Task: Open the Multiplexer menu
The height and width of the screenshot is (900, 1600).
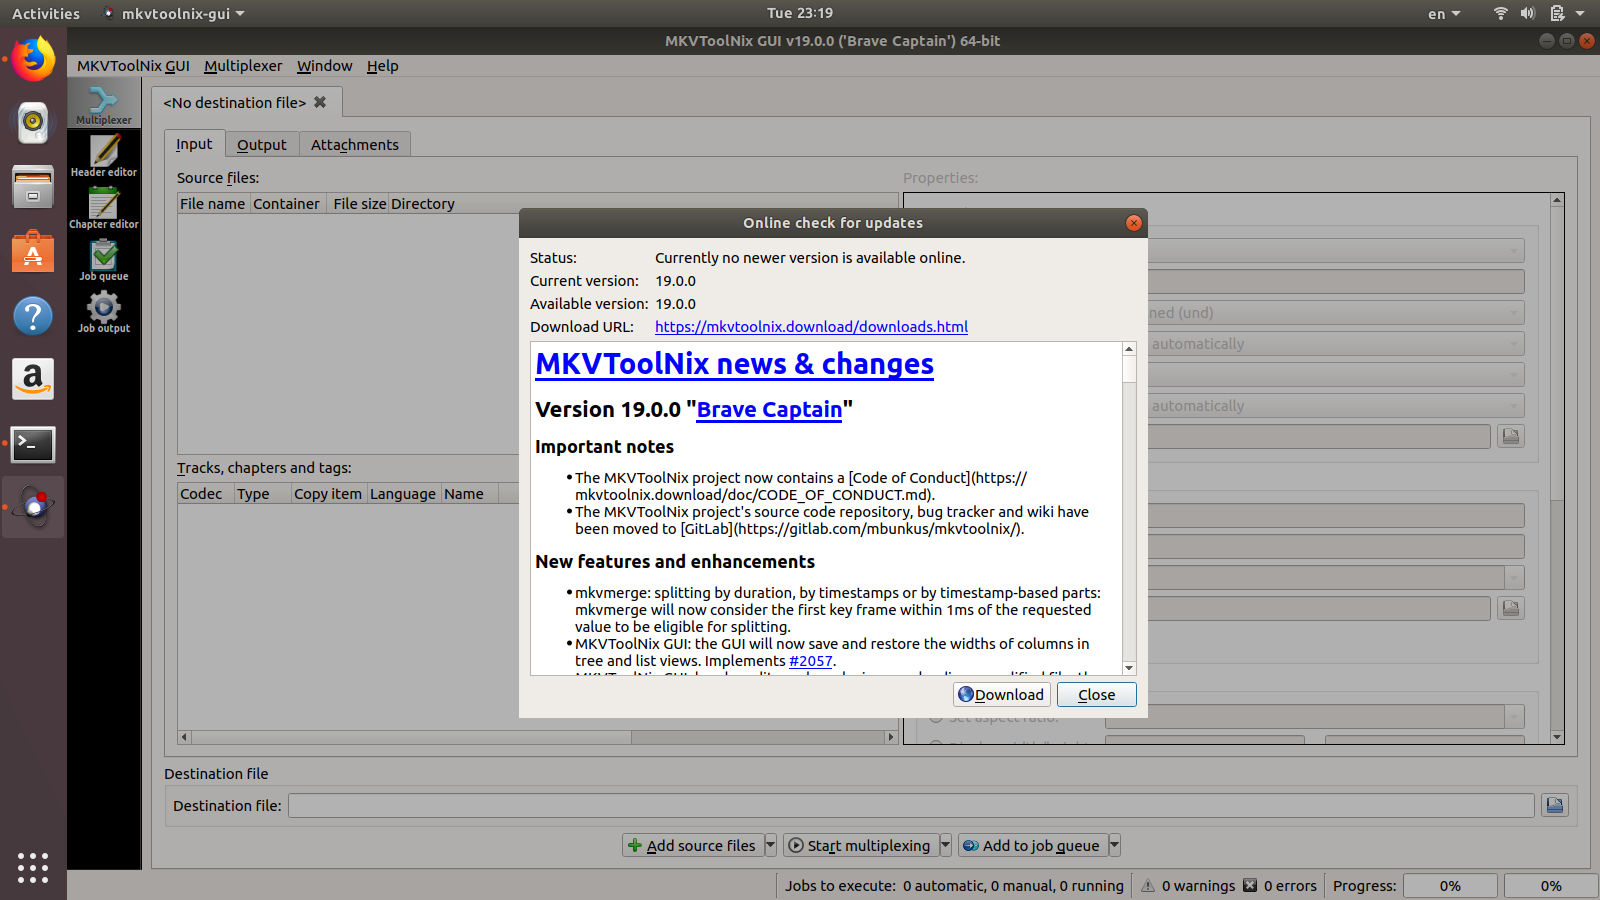Action: tap(243, 66)
